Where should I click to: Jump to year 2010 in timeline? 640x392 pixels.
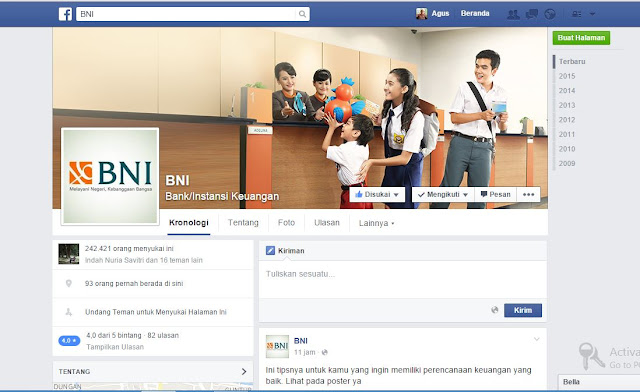(567, 149)
